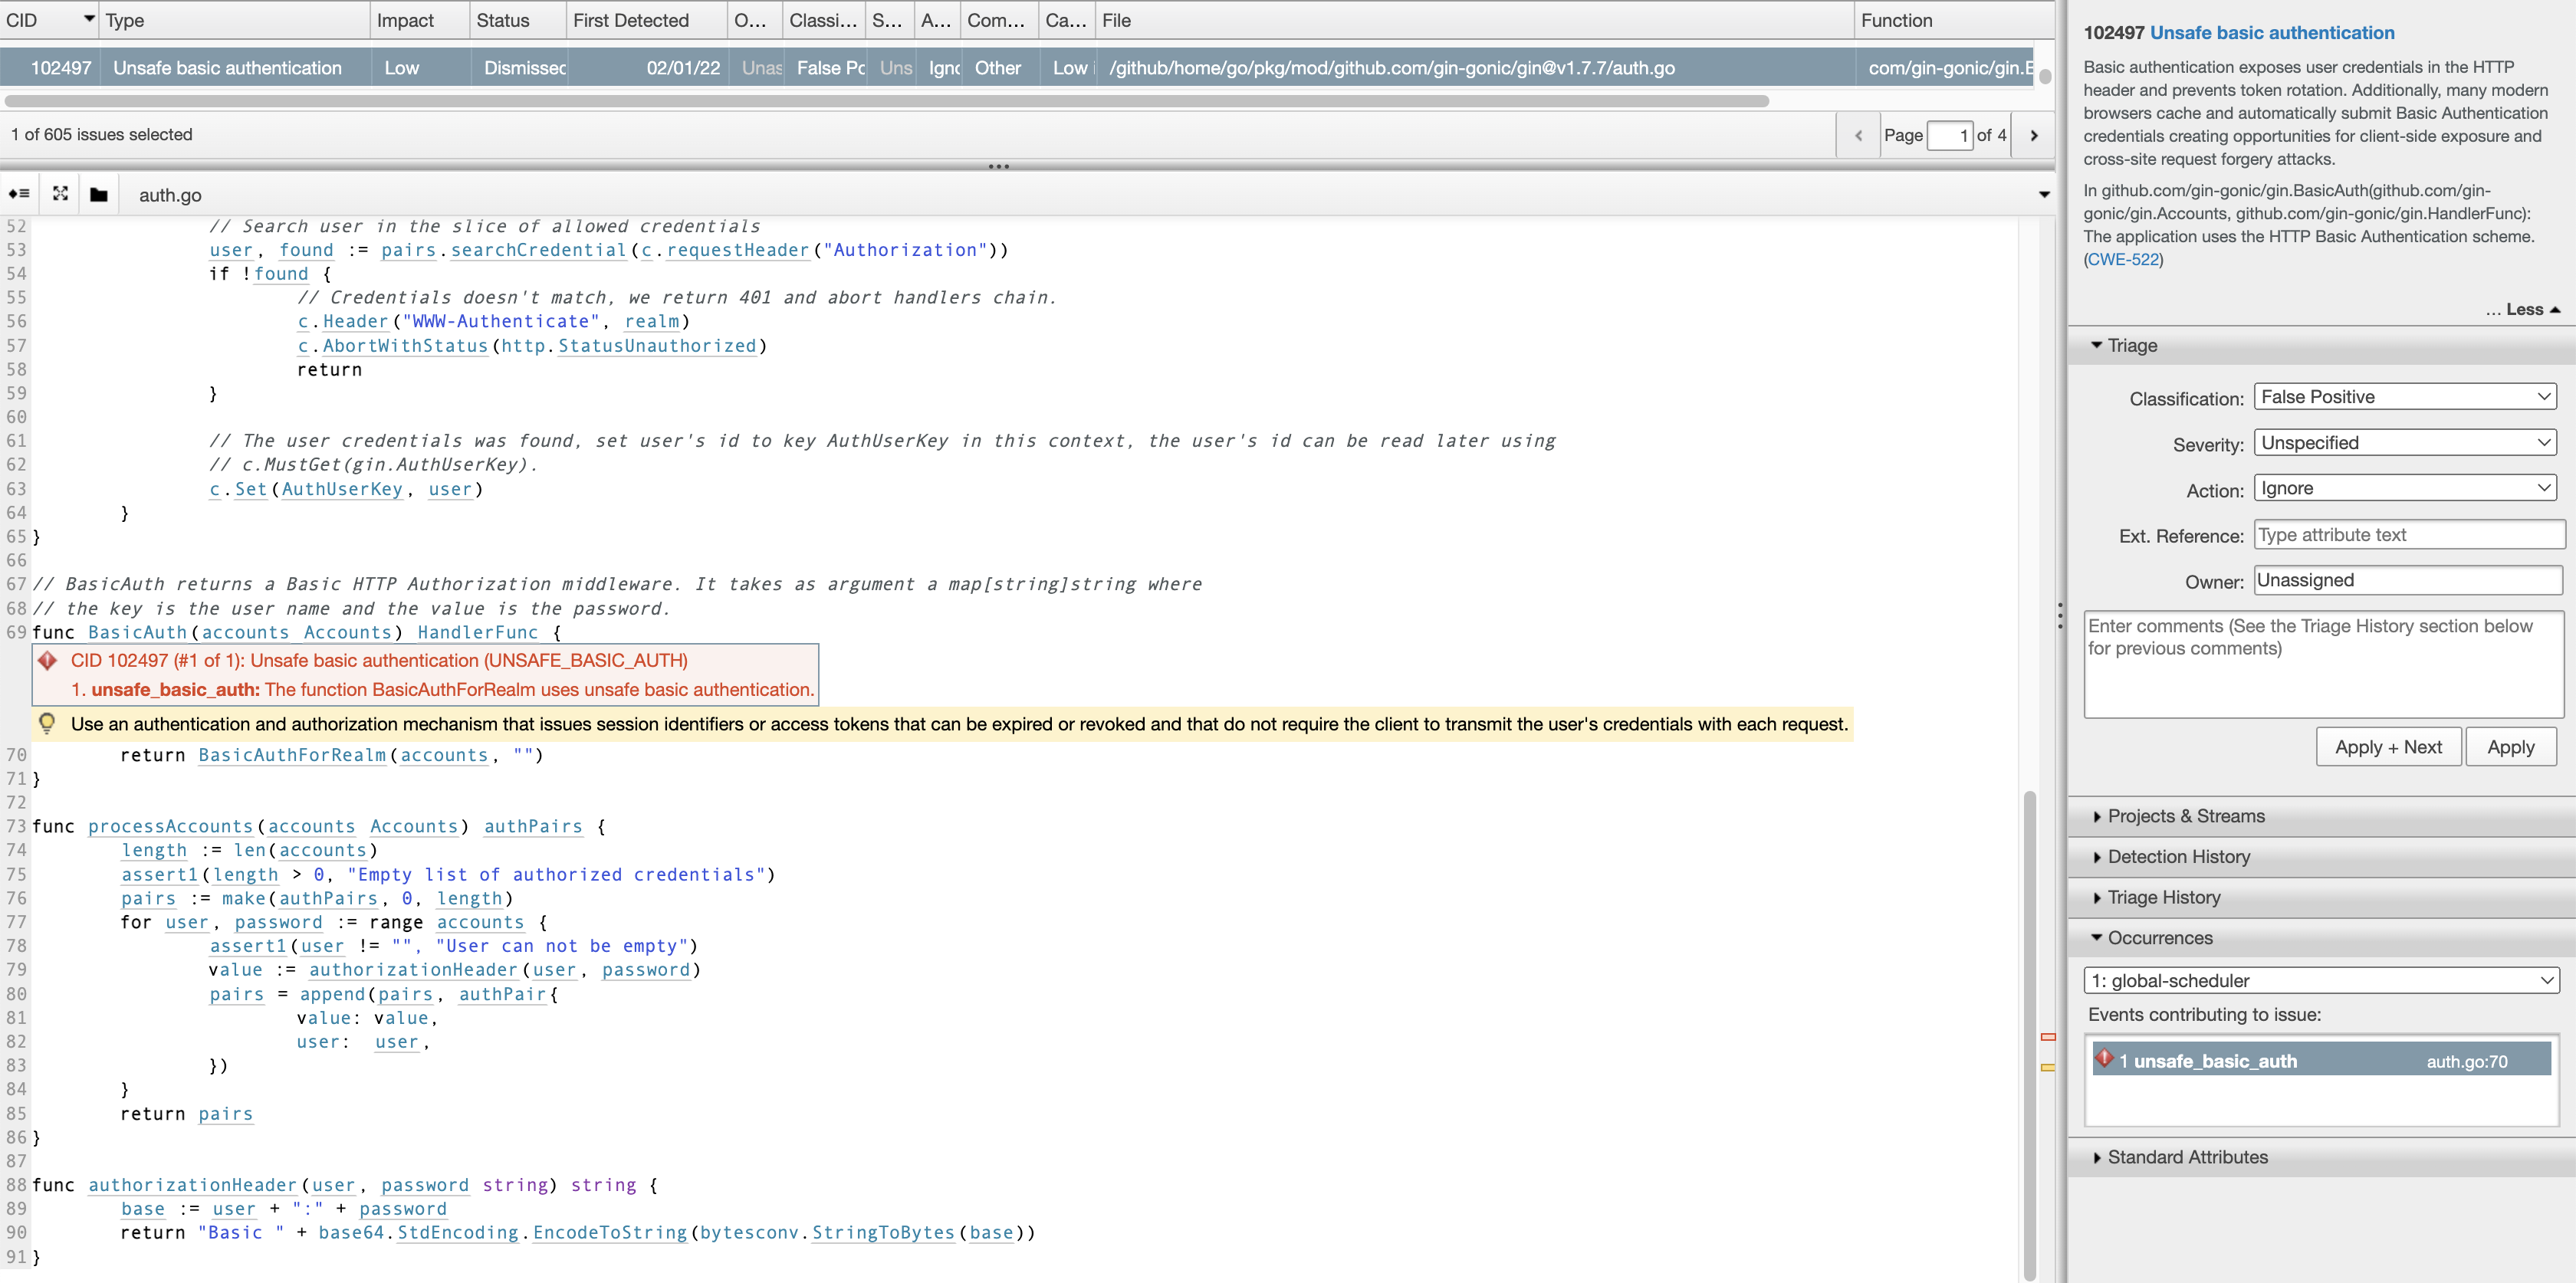
Task: Open the CID column header menu
Action: (x=88, y=18)
